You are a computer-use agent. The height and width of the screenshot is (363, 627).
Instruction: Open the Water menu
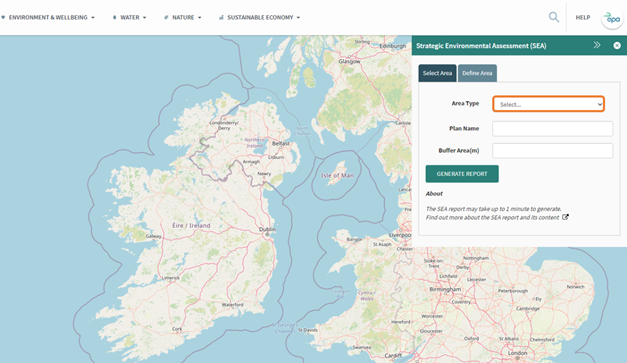pyautogui.click(x=130, y=18)
